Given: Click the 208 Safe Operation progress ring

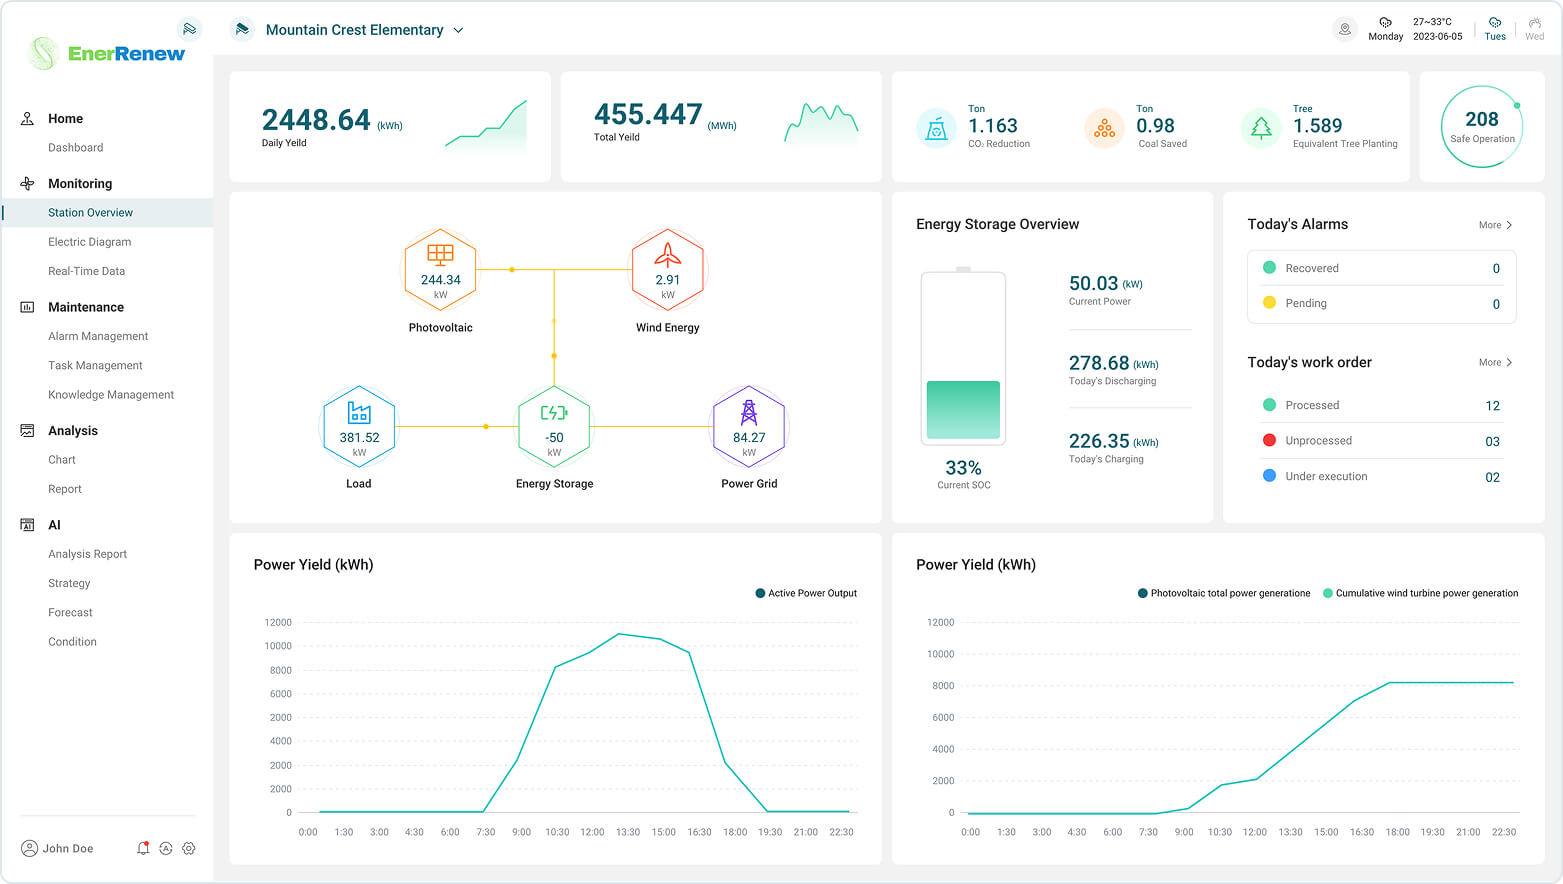Looking at the screenshot, I should 1481,126.
